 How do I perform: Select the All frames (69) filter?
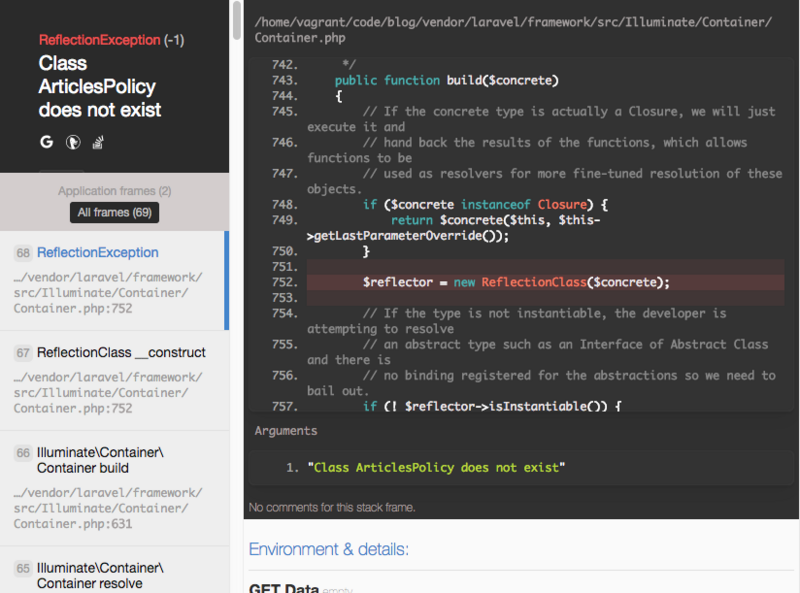pos(114,212)
